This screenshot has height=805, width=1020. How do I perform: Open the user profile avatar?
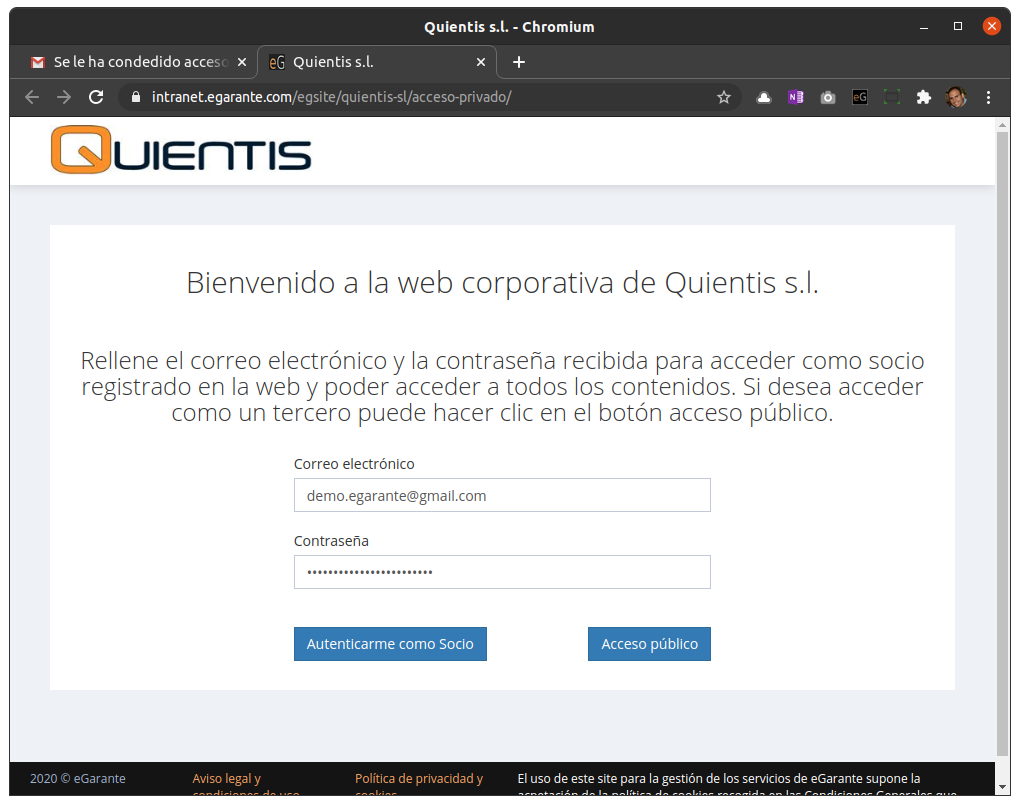click(x=956, y=98)
